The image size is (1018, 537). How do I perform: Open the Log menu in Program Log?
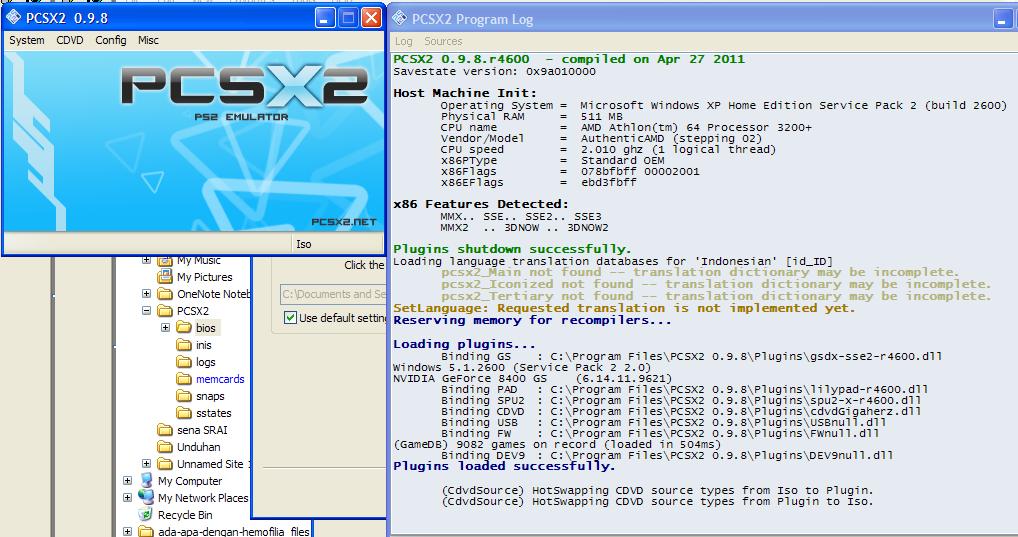403,42
